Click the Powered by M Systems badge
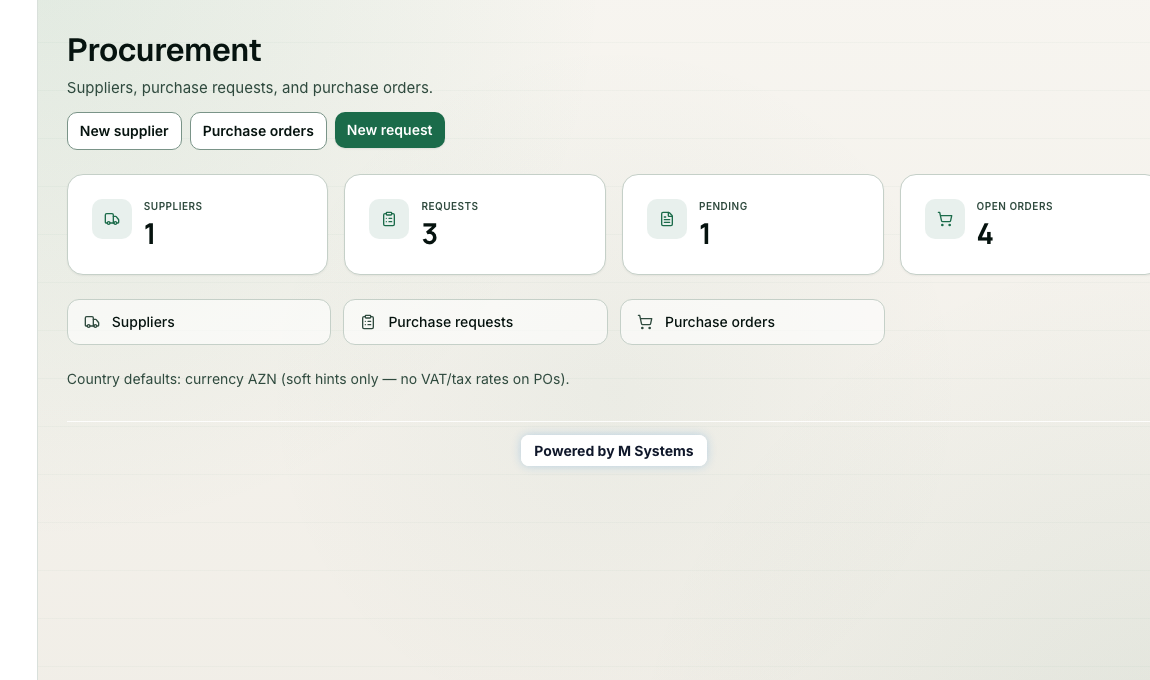1150x680 pixels. point(614,450)
